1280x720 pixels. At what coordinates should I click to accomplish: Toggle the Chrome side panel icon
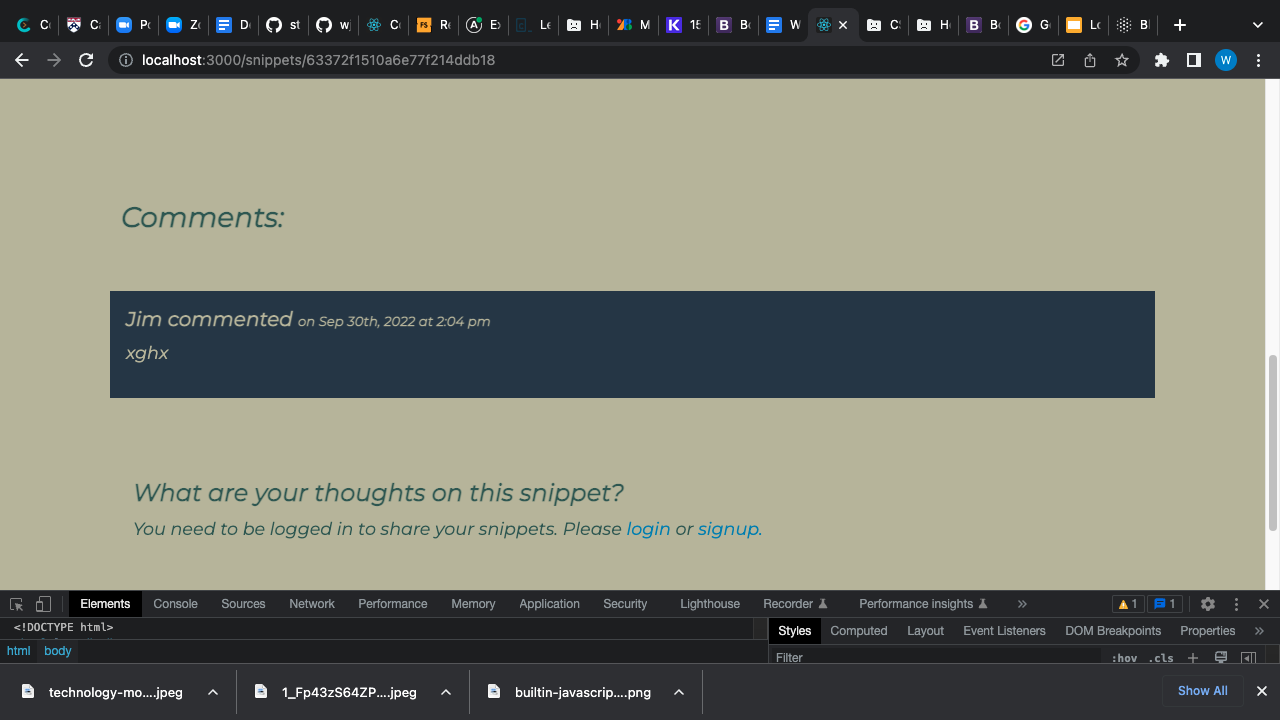[1193, 60]
